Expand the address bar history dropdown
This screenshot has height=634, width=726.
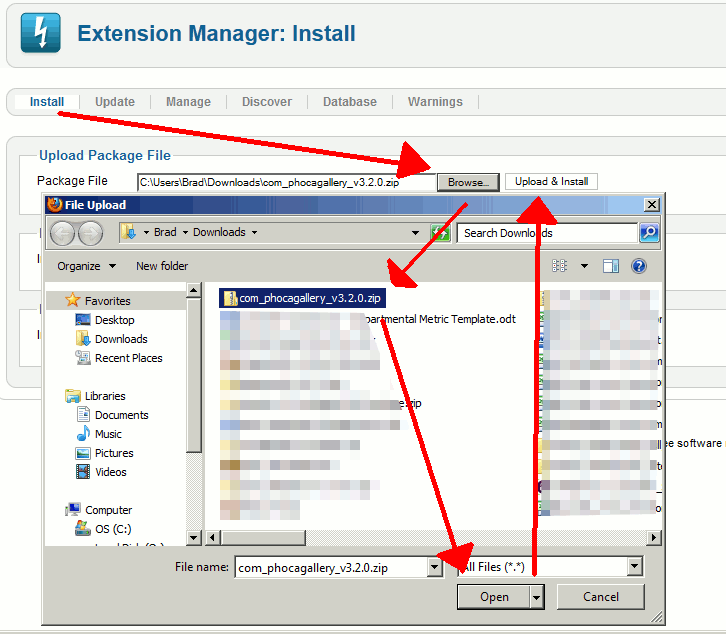[x=415, y=232]
